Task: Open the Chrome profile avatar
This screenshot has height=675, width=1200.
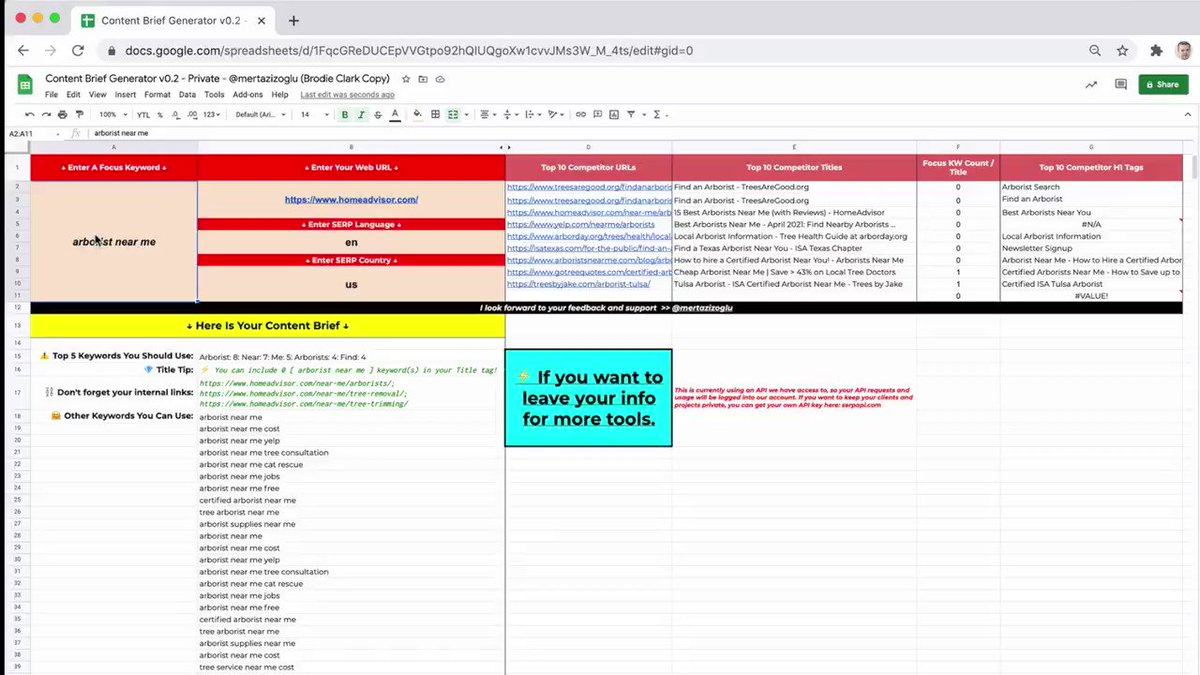Action: [x=1184, y=50]
